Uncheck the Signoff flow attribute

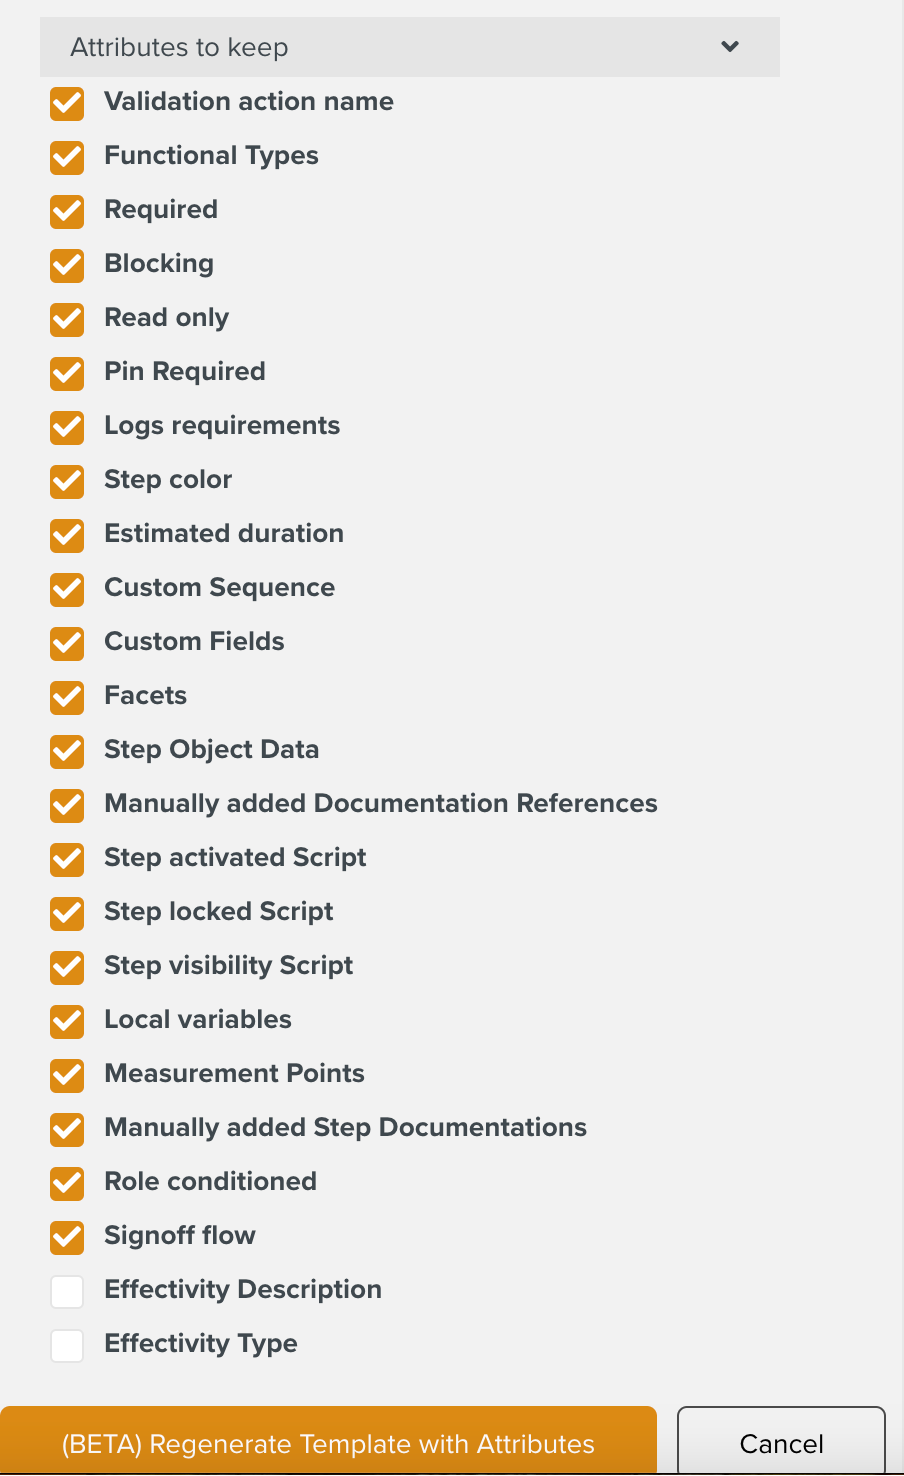point(66,1237)
